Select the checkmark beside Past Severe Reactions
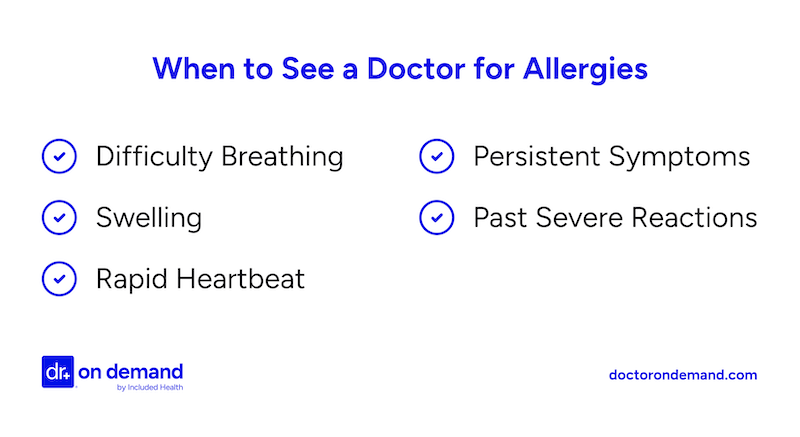Image resolution: width=800 pixels, height=437 pixels. pyautogui.click(x=437, y=217)
